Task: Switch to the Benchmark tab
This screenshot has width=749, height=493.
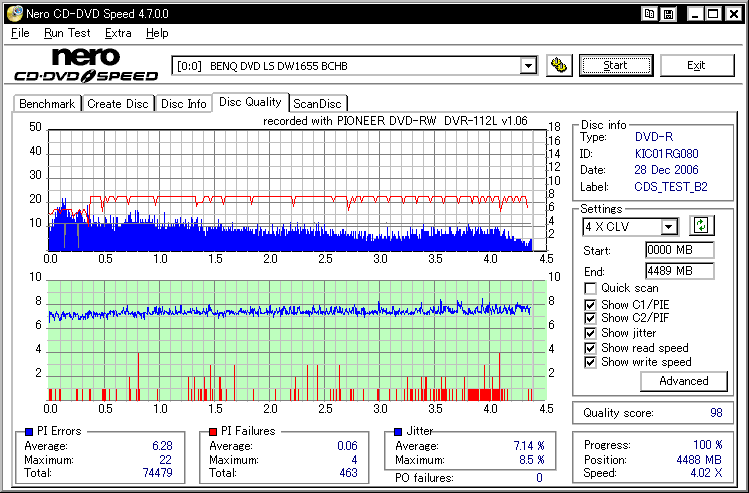Action: [47, 104]
